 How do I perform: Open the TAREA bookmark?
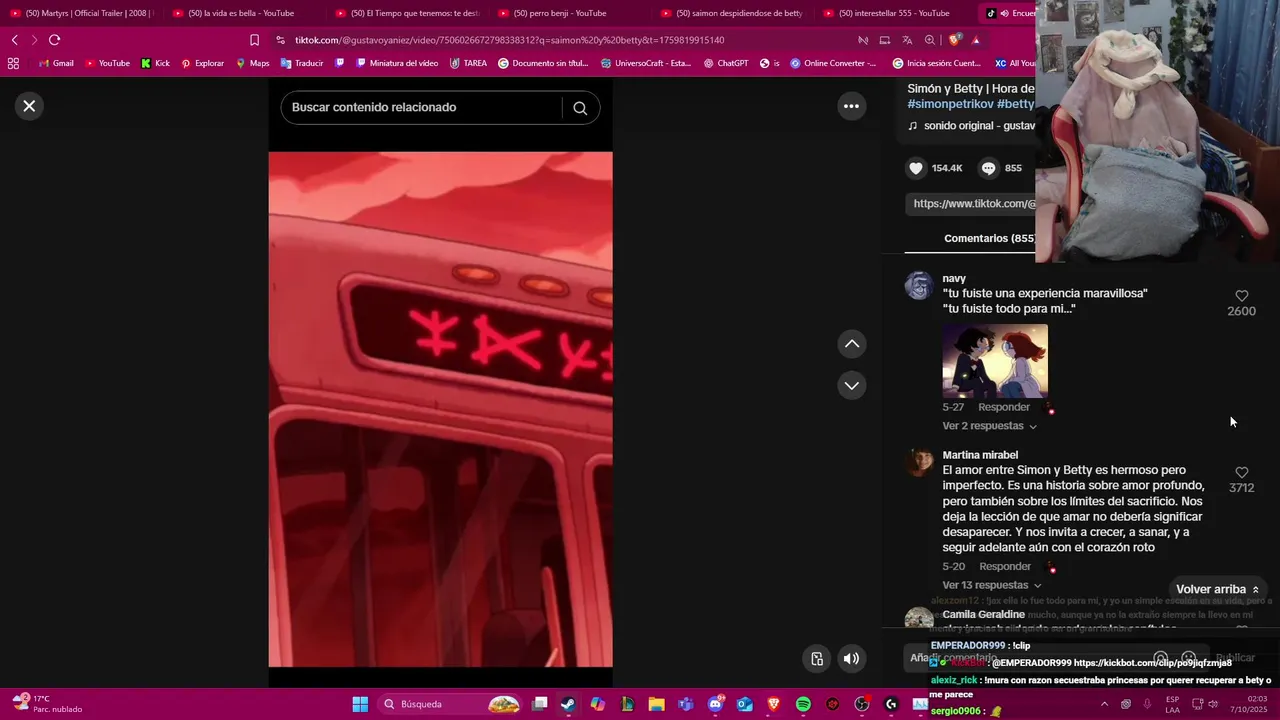pyautogui.click(x=468, y=63)
